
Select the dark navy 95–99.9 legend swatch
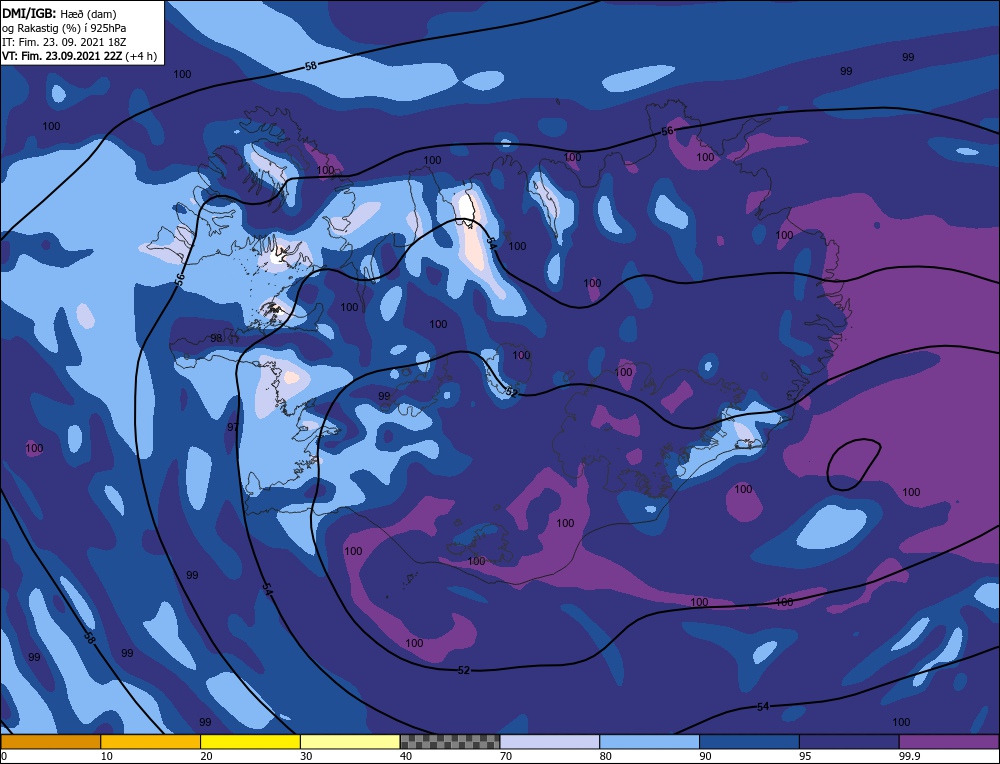(x=849, y=742)
